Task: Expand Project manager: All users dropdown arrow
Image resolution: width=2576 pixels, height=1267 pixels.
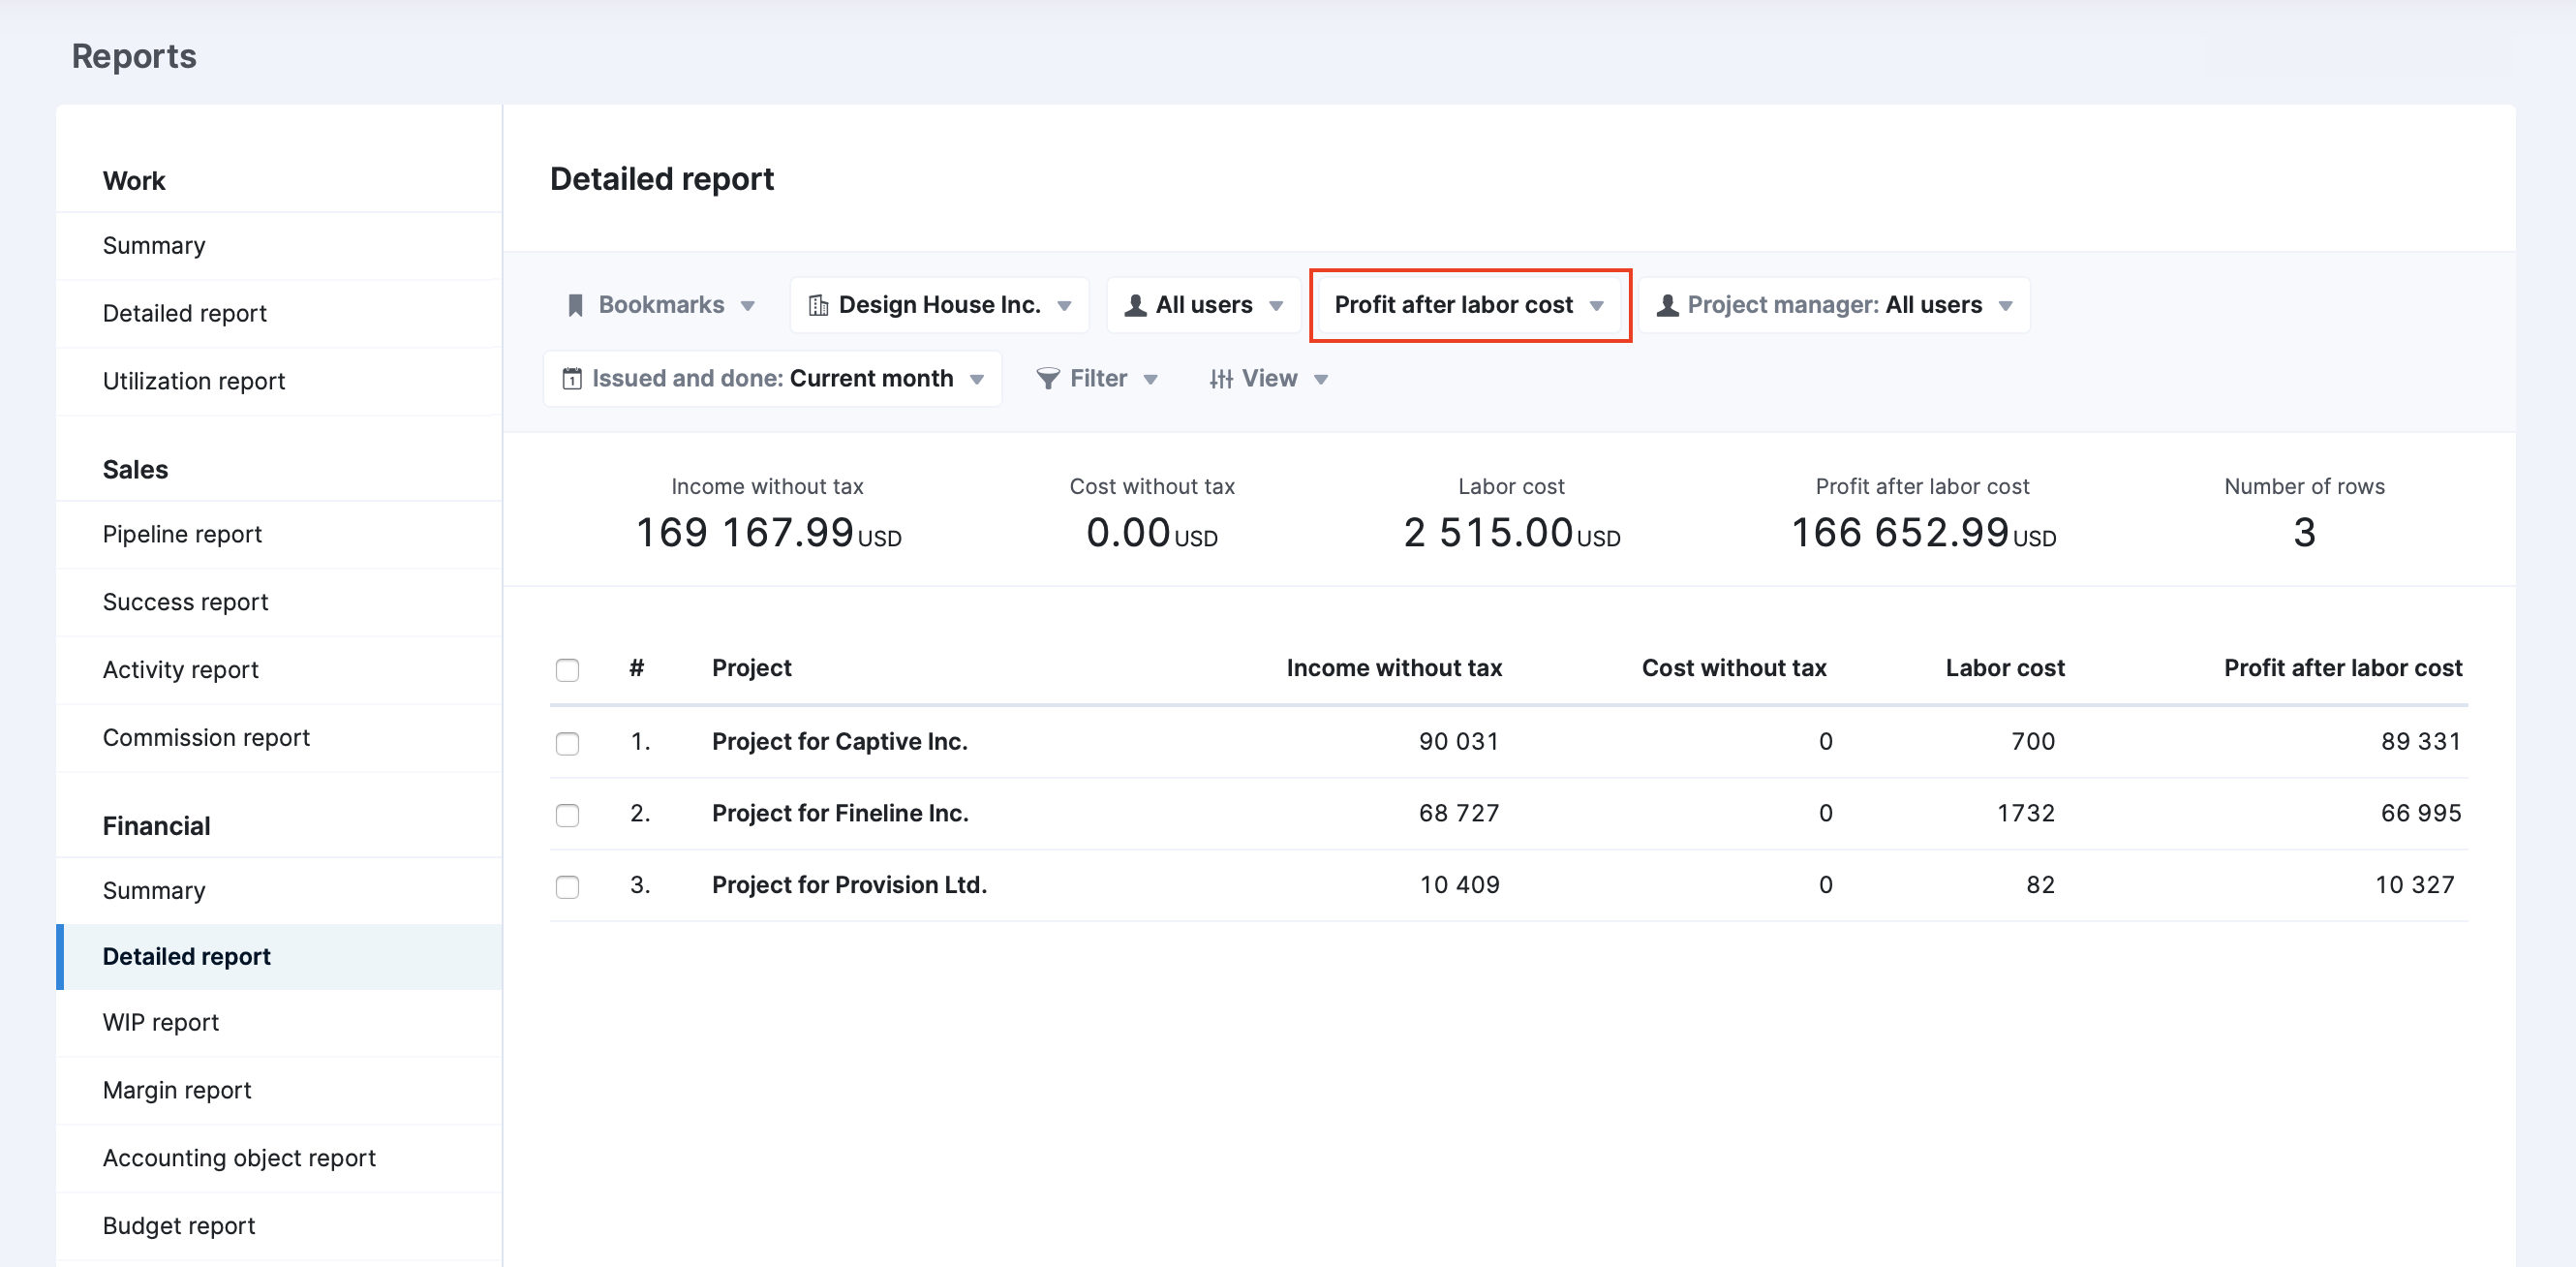Action: 2006,306
